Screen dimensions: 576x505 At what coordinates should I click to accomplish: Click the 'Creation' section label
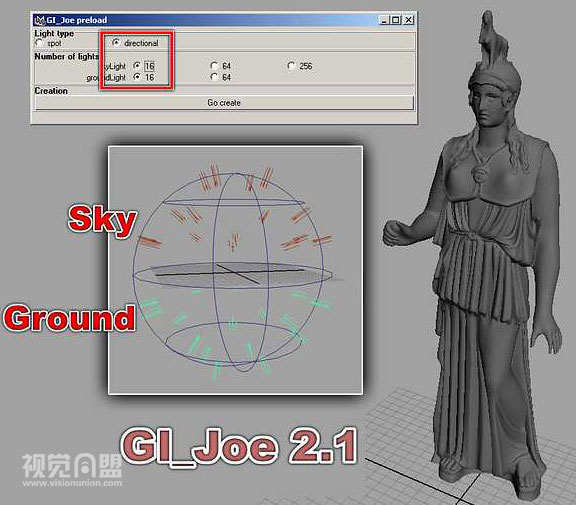click(x=51, y=91)
